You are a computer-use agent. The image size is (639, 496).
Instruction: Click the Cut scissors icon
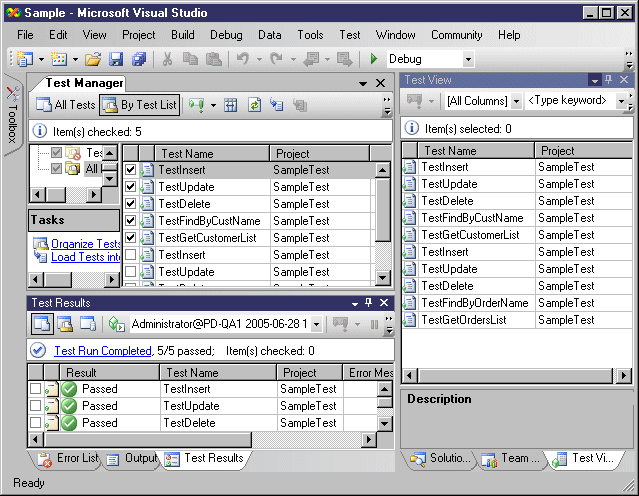coord(167,59)
